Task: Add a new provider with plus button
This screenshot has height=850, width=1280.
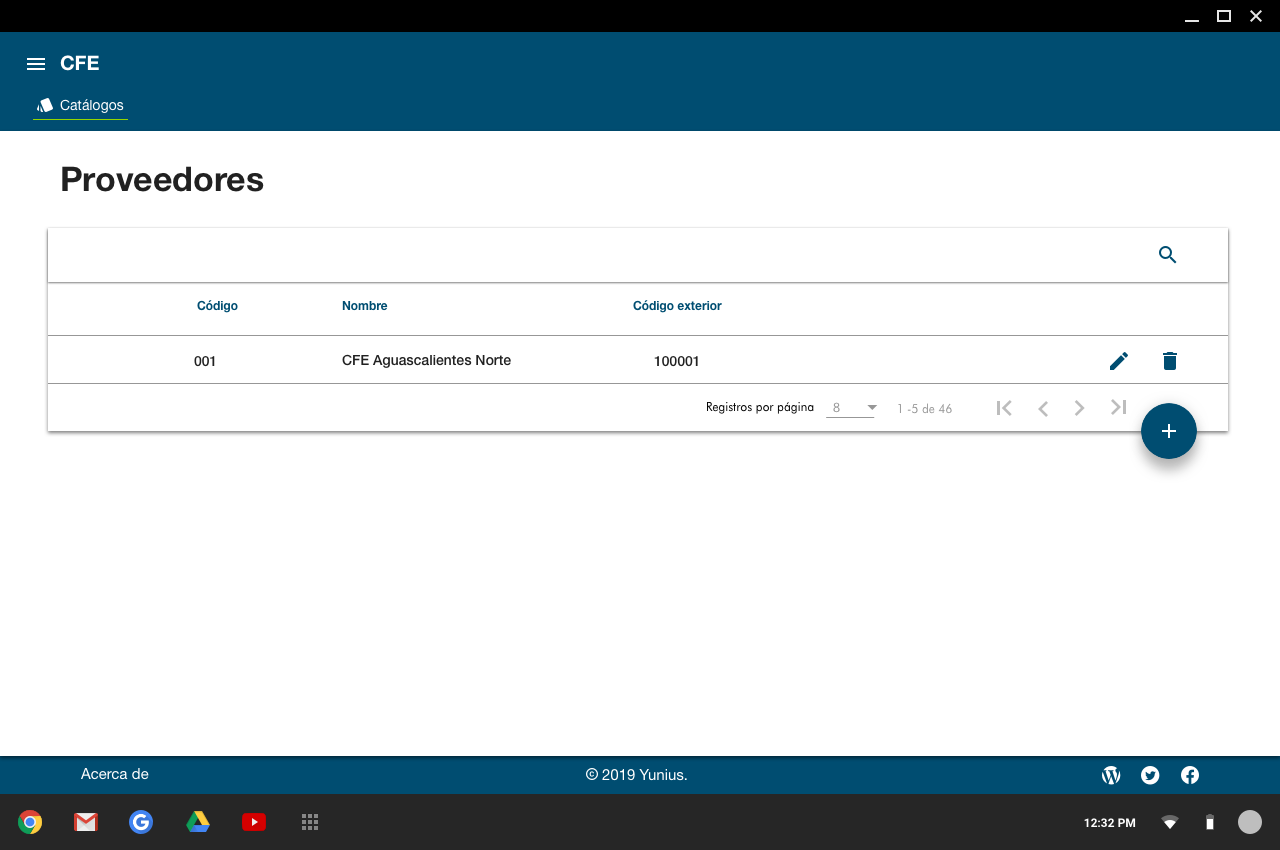Action: 1168,431
